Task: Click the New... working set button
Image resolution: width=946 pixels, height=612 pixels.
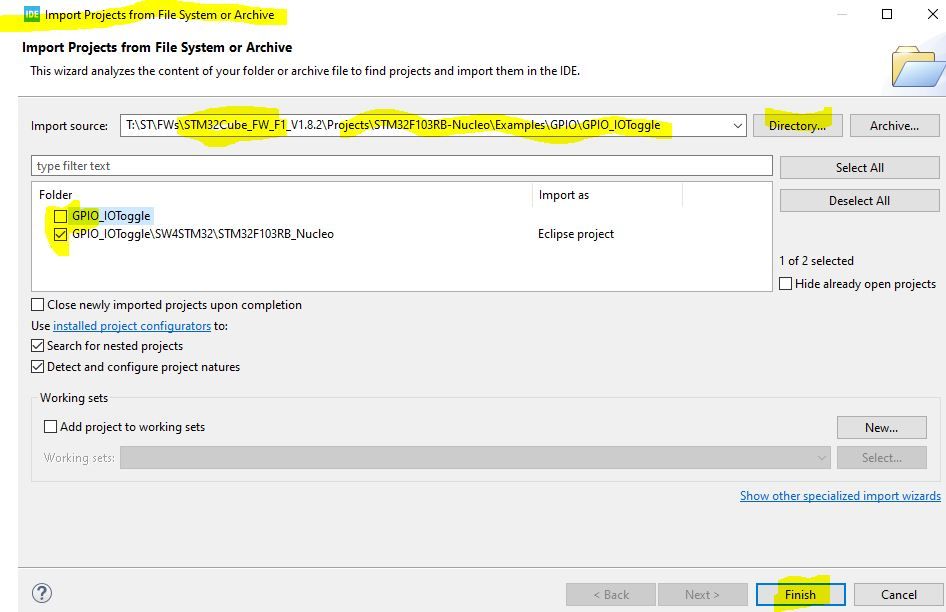Action: point(881,427)
